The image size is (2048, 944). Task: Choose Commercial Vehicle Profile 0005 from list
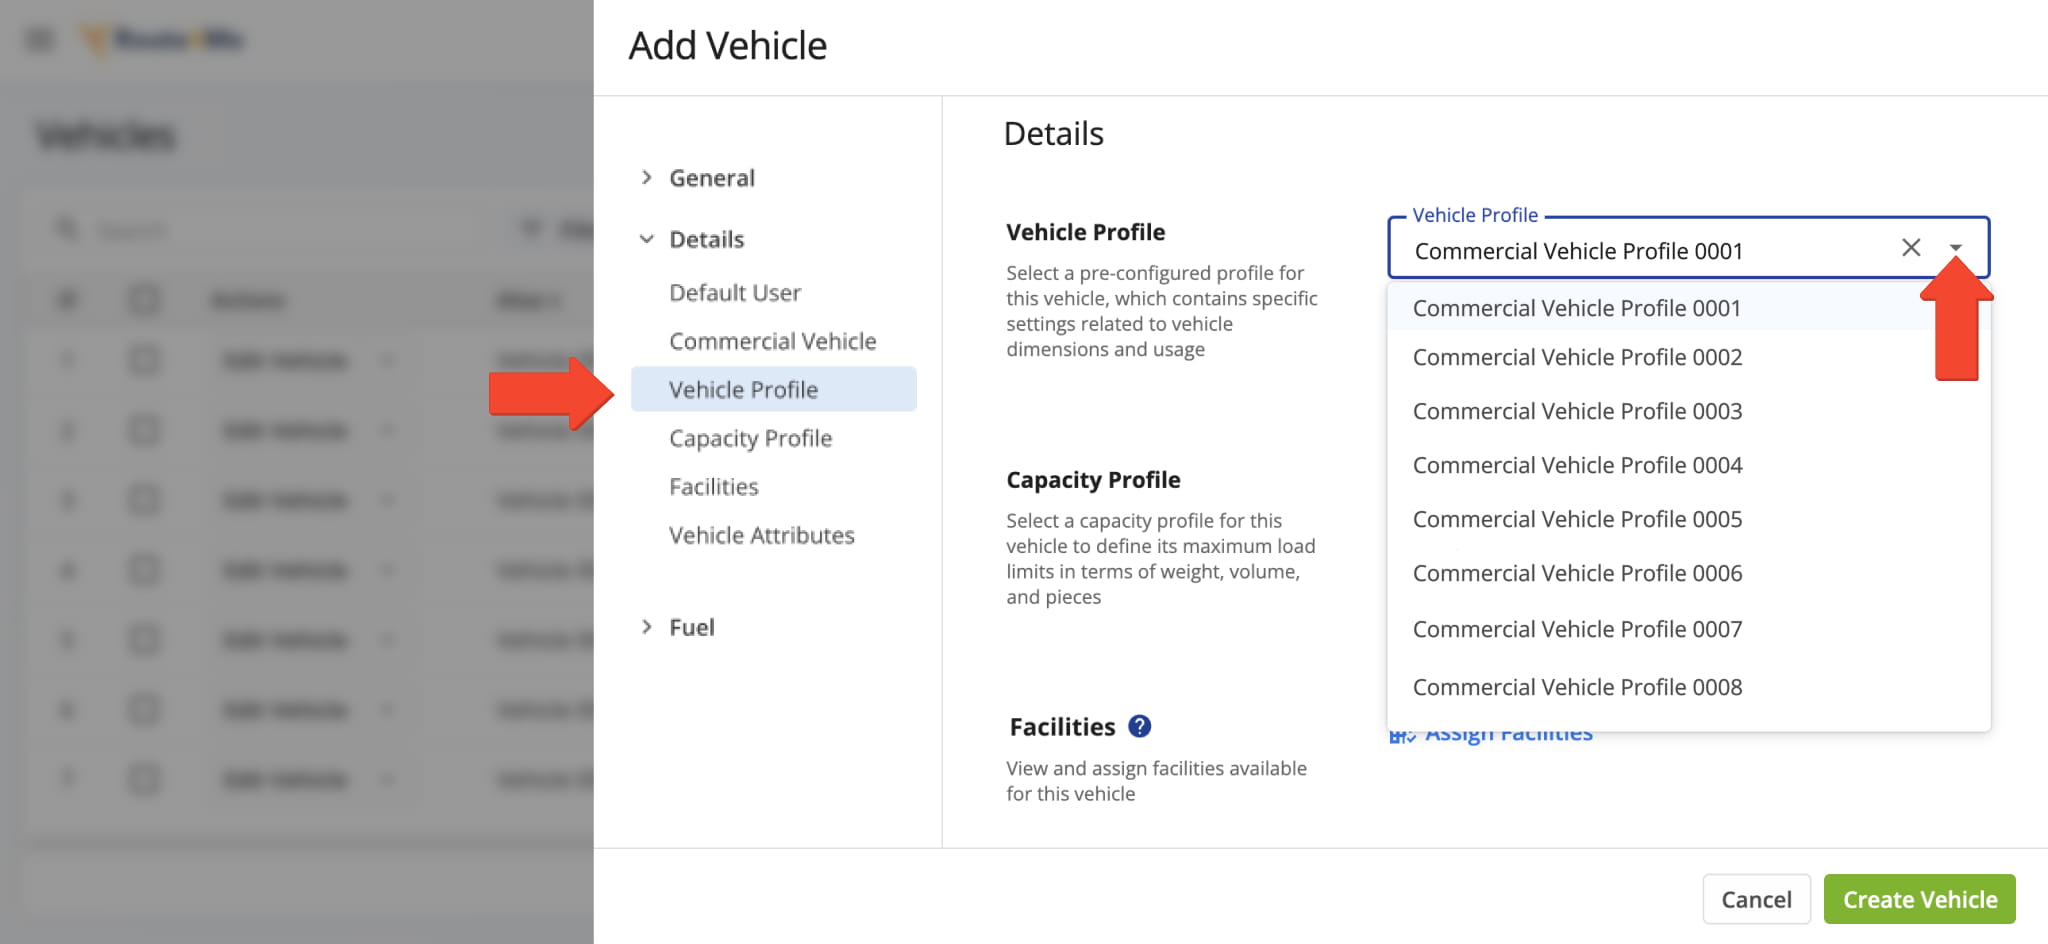[1576, 520]
